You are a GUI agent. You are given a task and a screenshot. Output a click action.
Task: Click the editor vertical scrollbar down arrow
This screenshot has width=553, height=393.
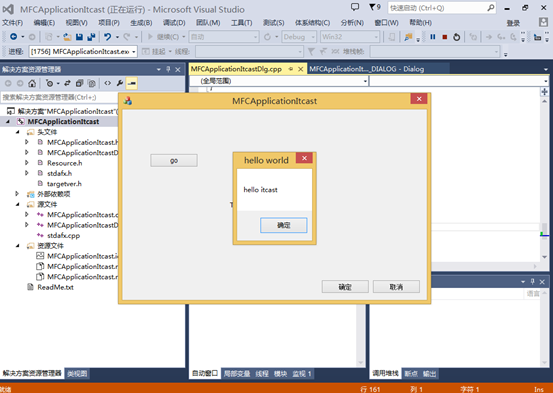tap(544, 257)
